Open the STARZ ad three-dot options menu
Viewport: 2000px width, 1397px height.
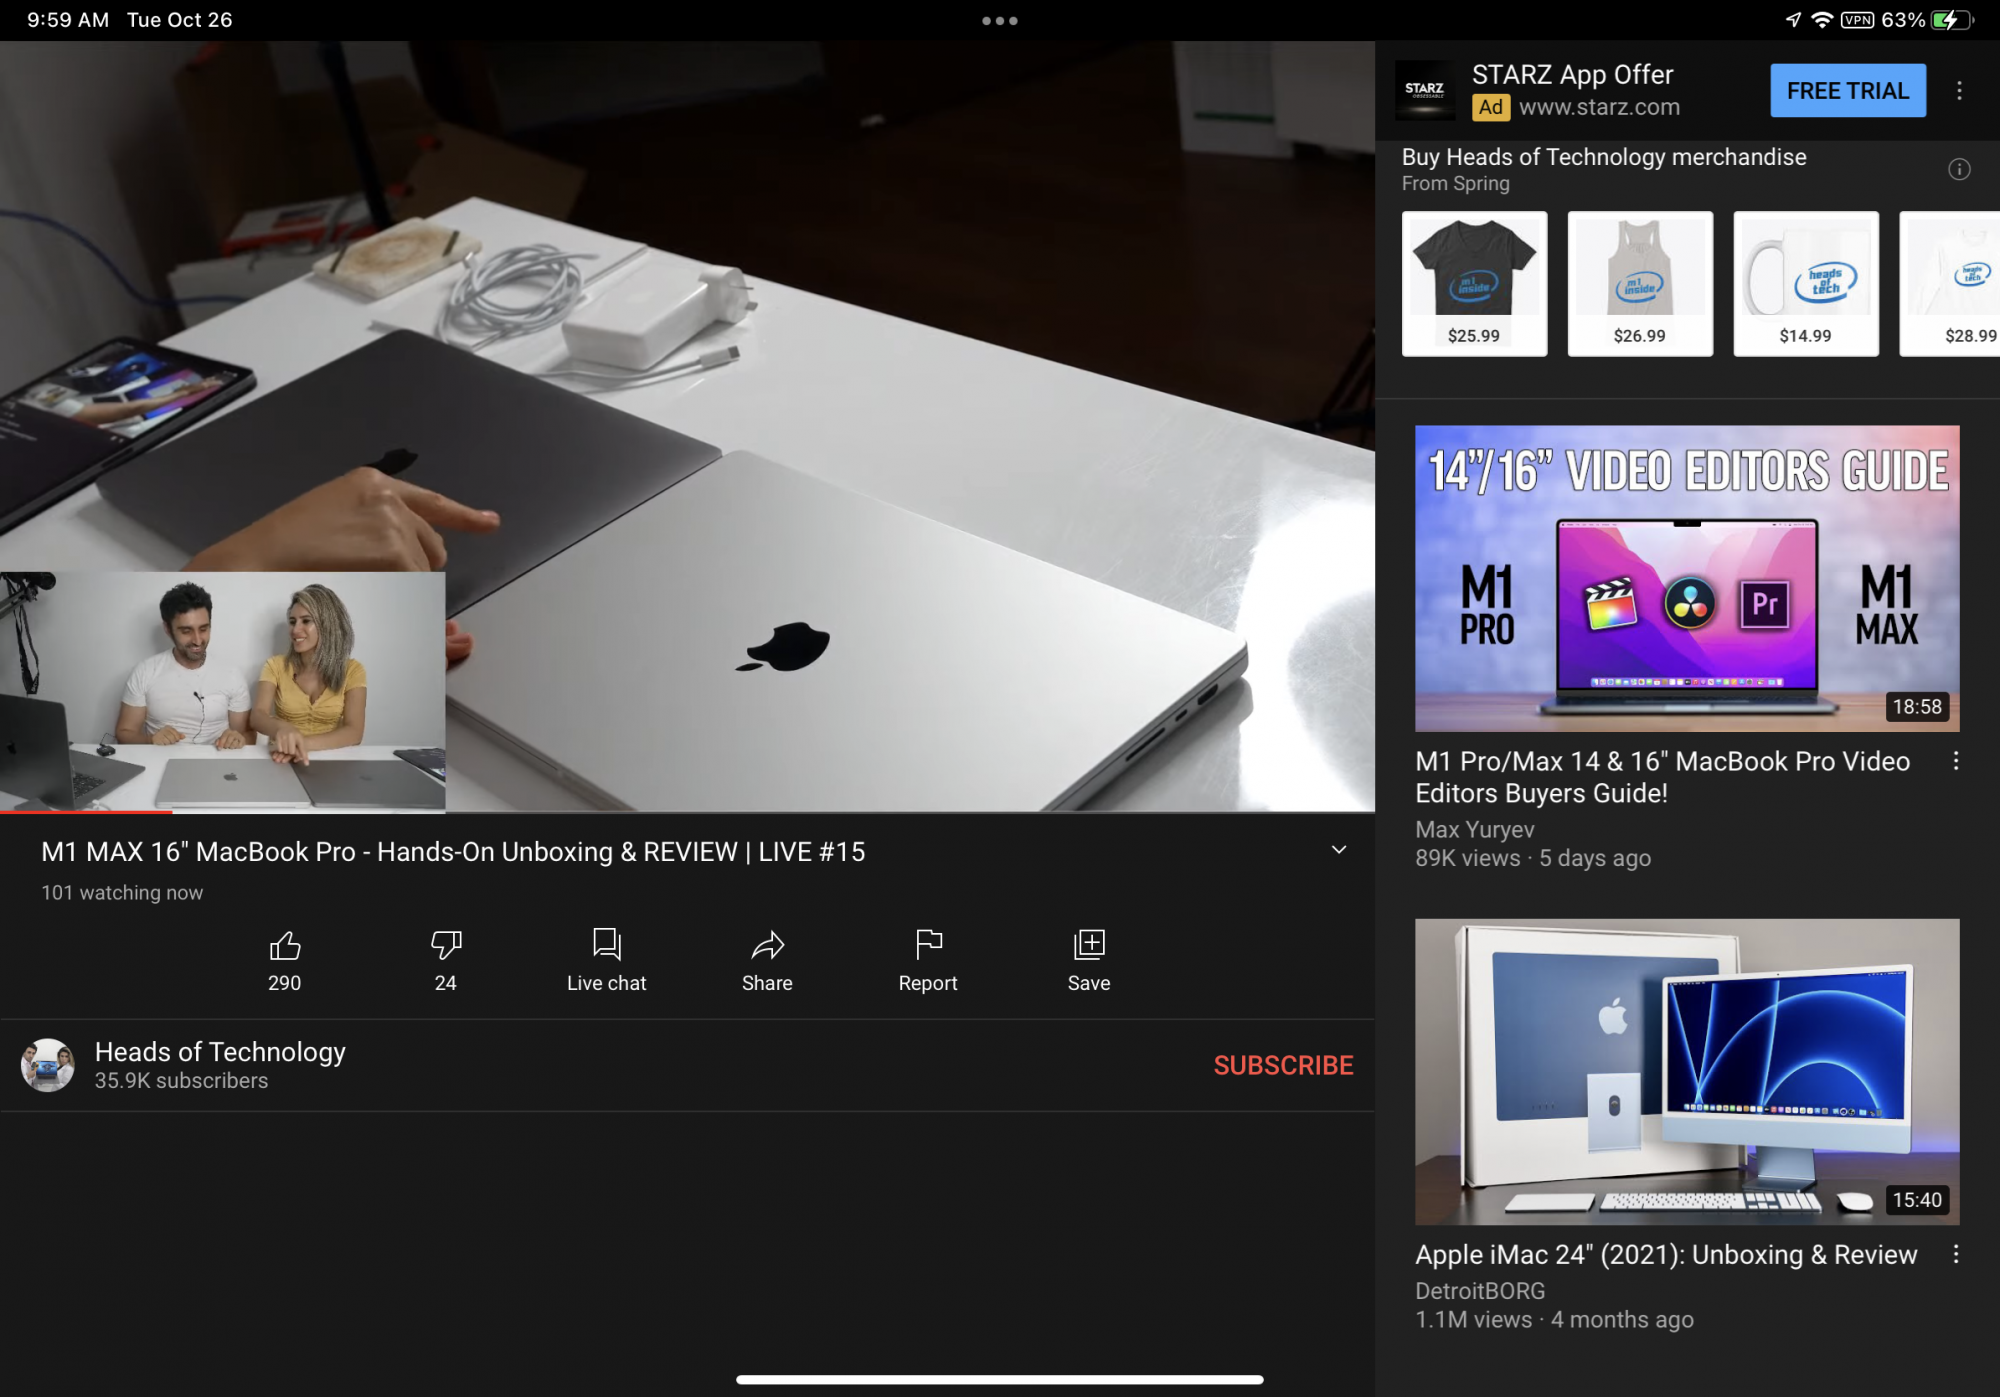coord(1958,91)
